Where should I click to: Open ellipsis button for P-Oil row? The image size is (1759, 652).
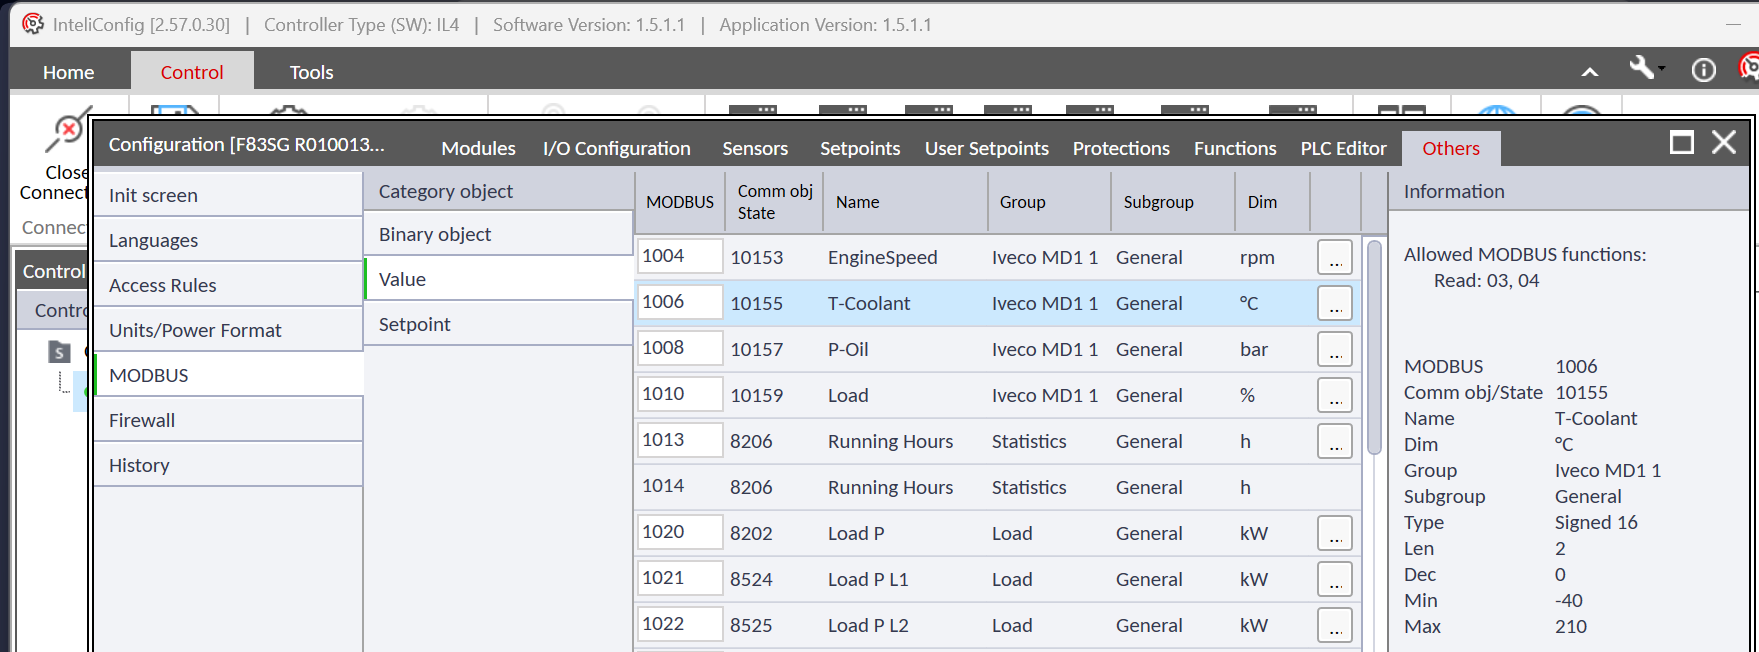point(1334,350)
